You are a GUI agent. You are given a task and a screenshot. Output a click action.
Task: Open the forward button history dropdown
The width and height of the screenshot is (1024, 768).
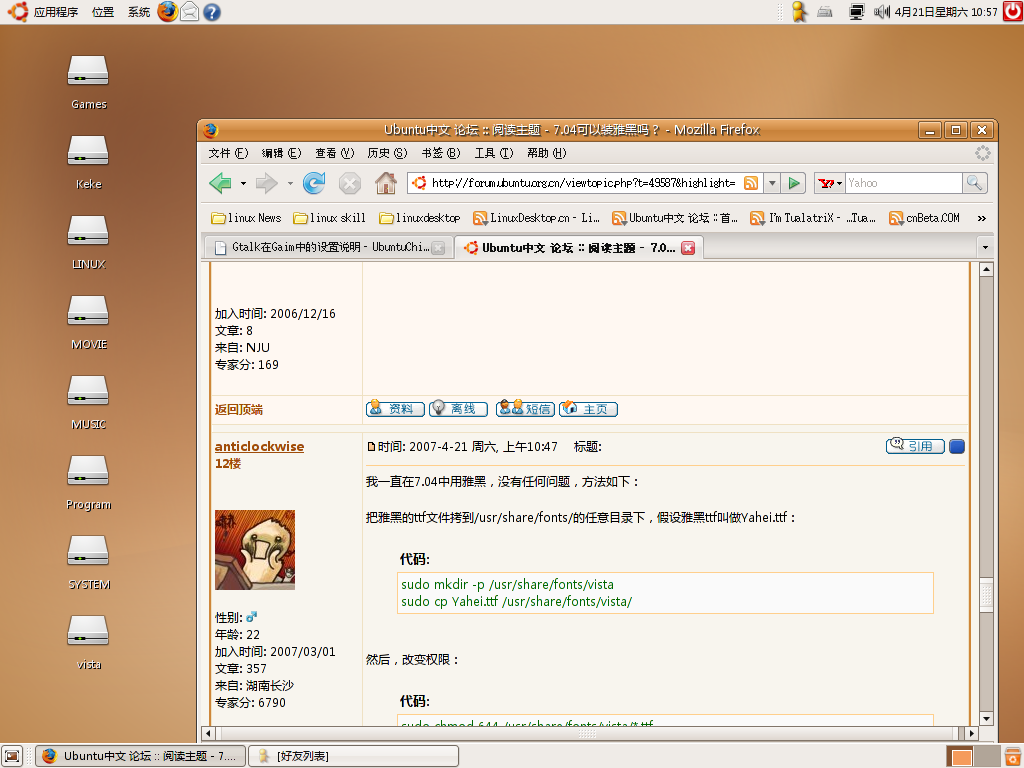(x=290, y=184)
